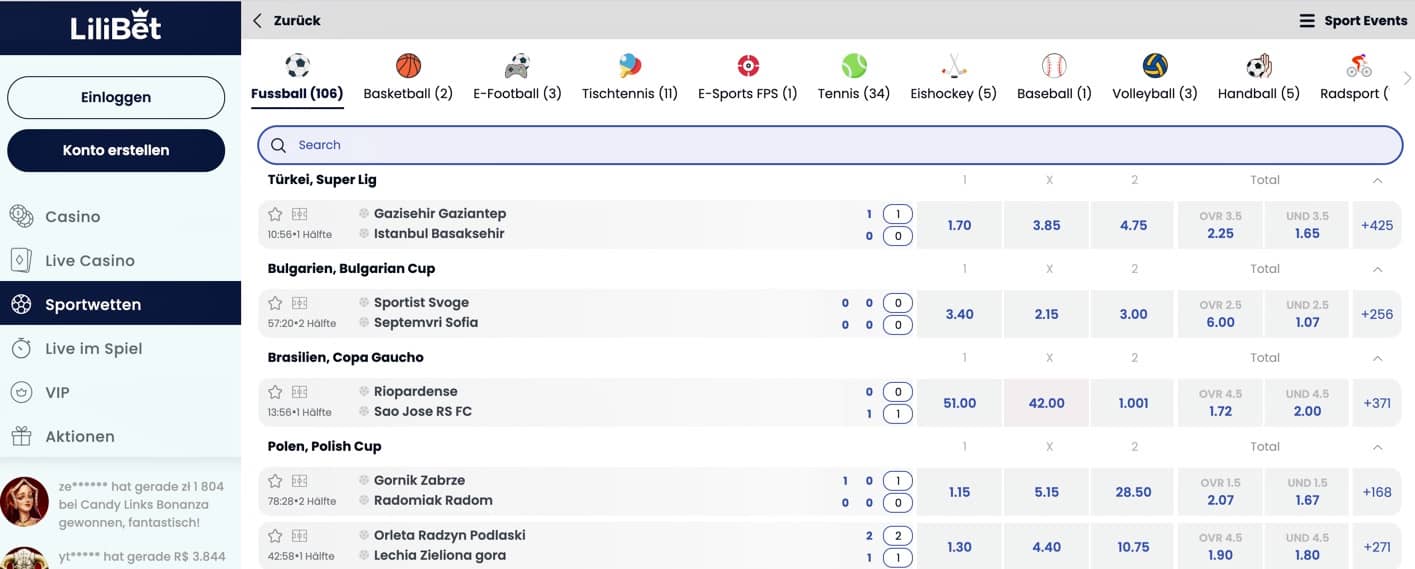
Task: Select Sportist Svoge odds 3.40
Action: point(959,314)
